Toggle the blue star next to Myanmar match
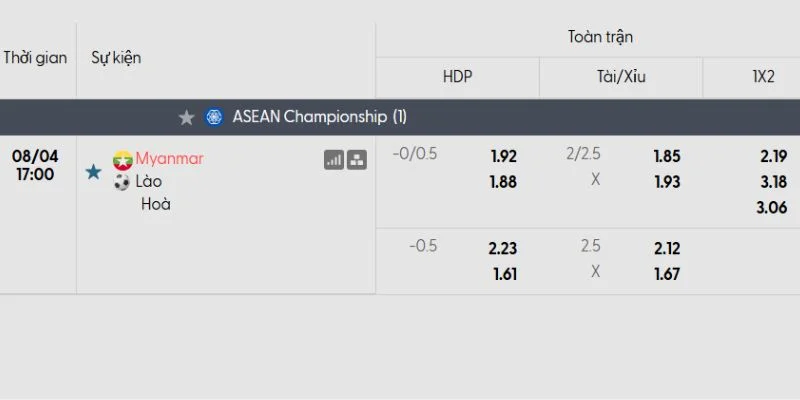 click(93, 172)
